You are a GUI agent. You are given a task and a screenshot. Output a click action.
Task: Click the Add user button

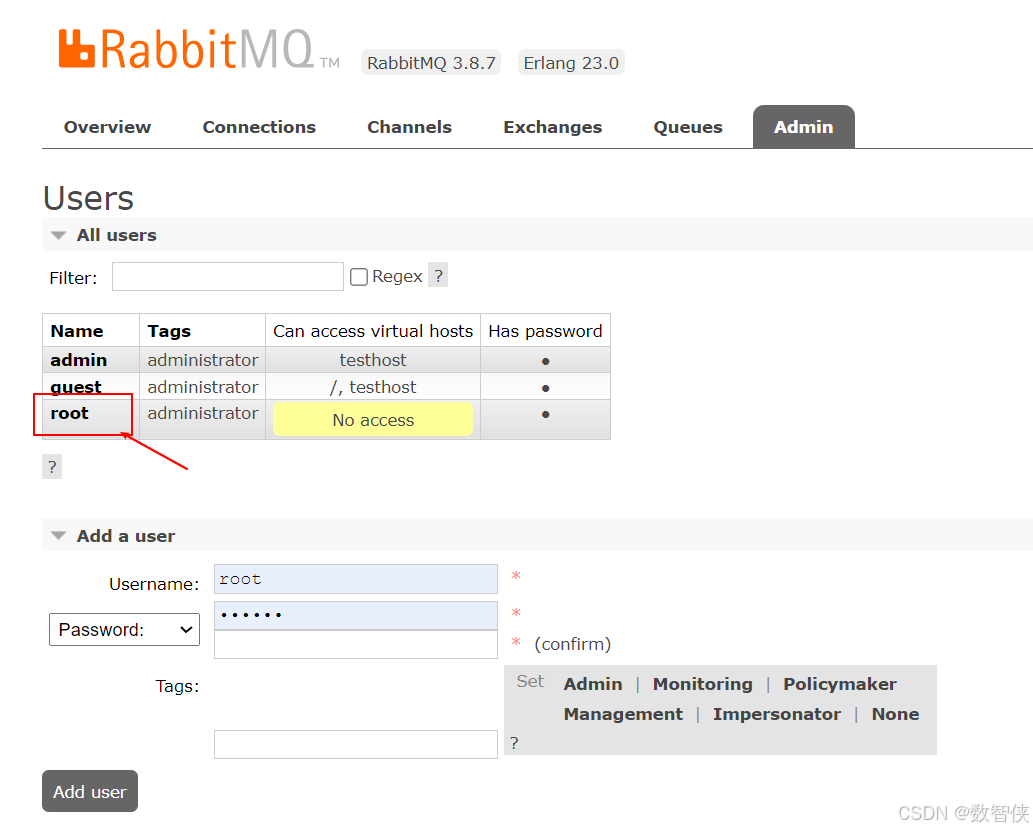[x=89, y=791]
